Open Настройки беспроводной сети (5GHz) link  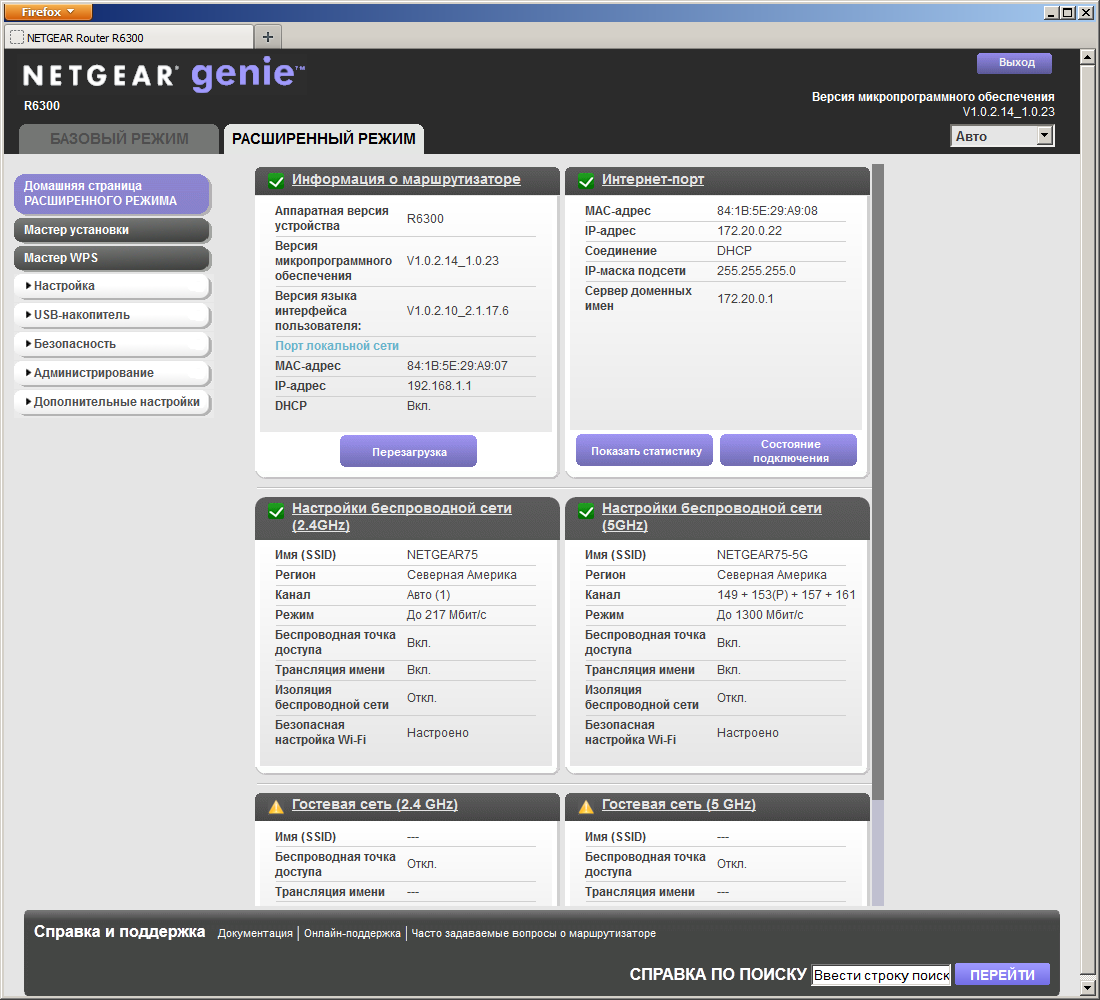(x=711, y=516)
